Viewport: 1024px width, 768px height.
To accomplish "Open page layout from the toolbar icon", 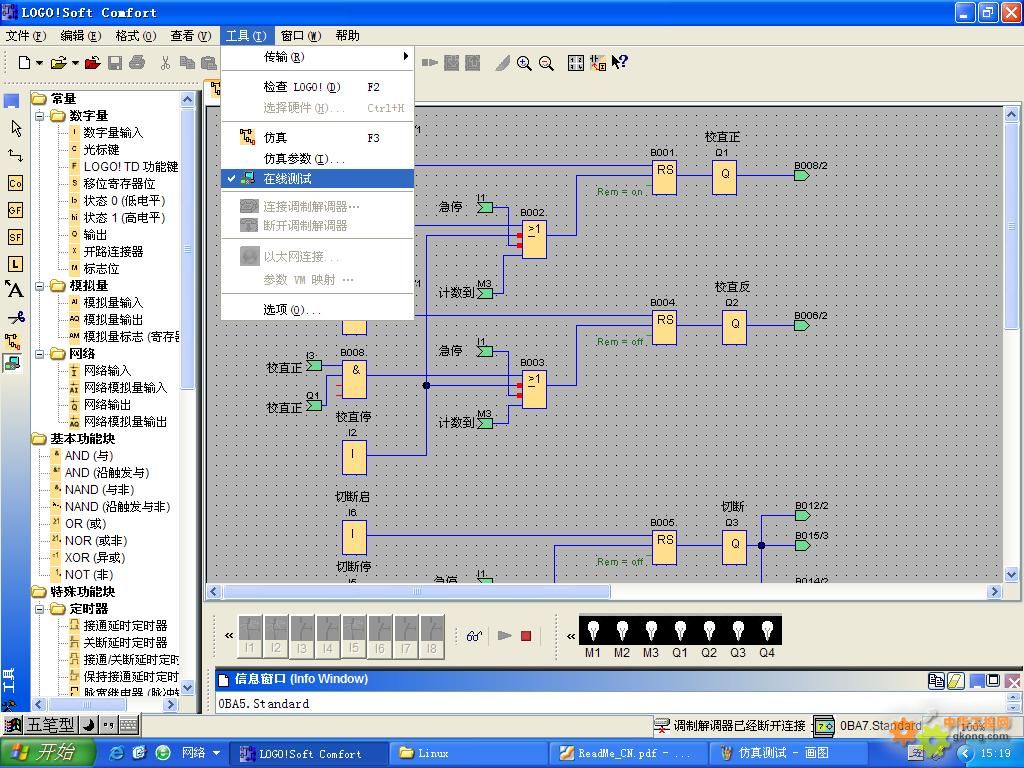I will click(x=575, y=63).
